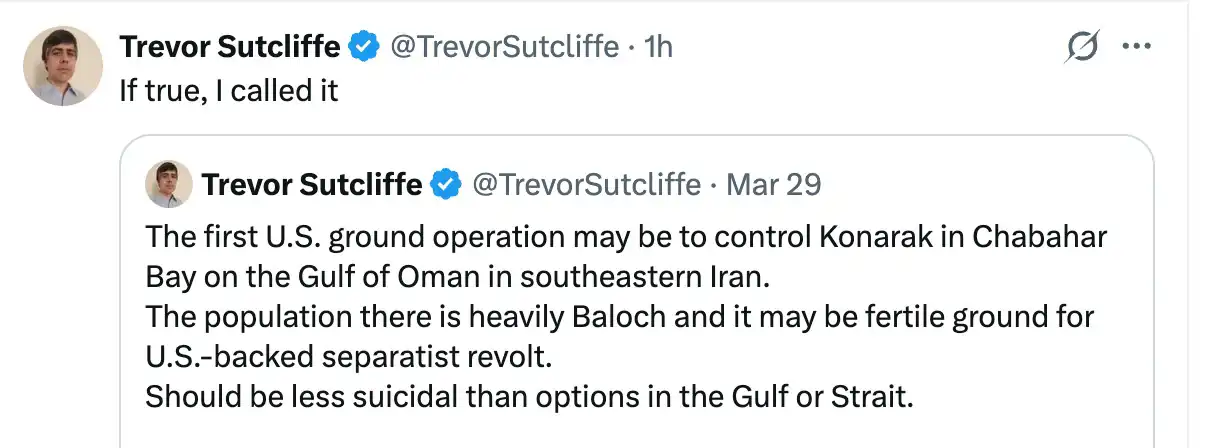This screenshot has width=1206, height=448.
Task: Click the small avatar in the quoted post
Action: [168, 185]
